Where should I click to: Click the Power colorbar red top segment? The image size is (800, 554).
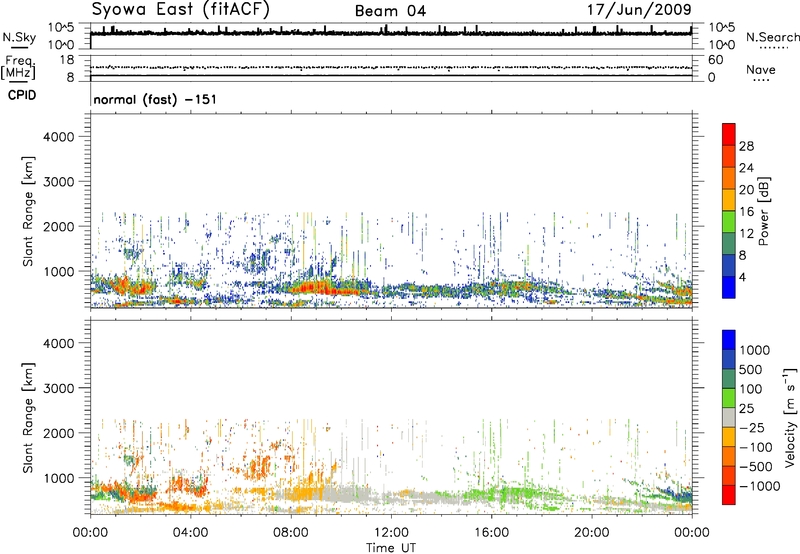tap(729, 134)
